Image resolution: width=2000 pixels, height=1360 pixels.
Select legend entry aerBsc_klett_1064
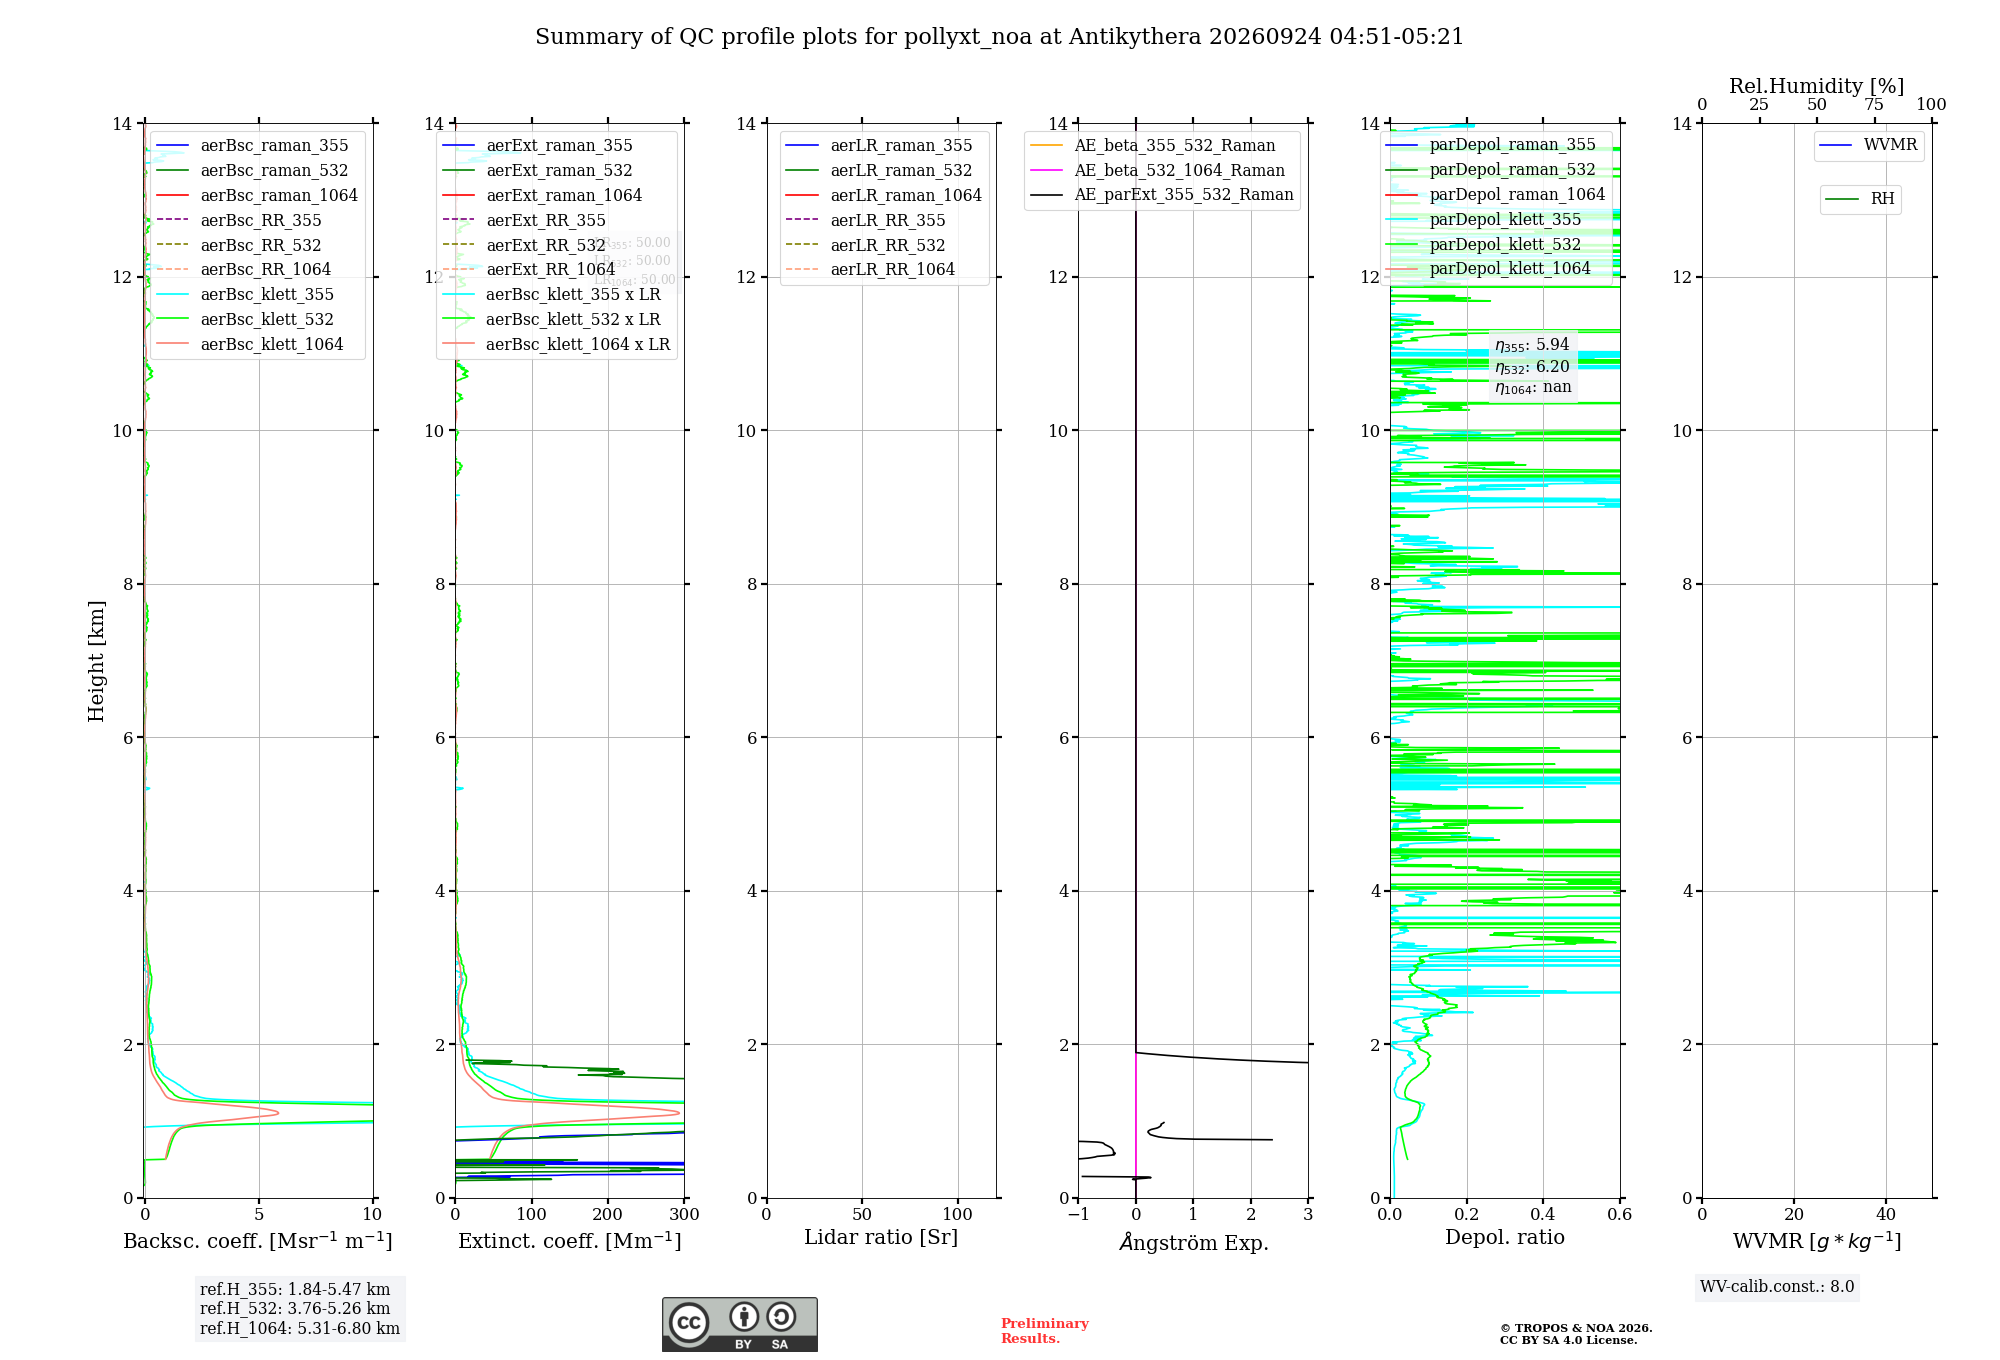[x=250, y=345]
